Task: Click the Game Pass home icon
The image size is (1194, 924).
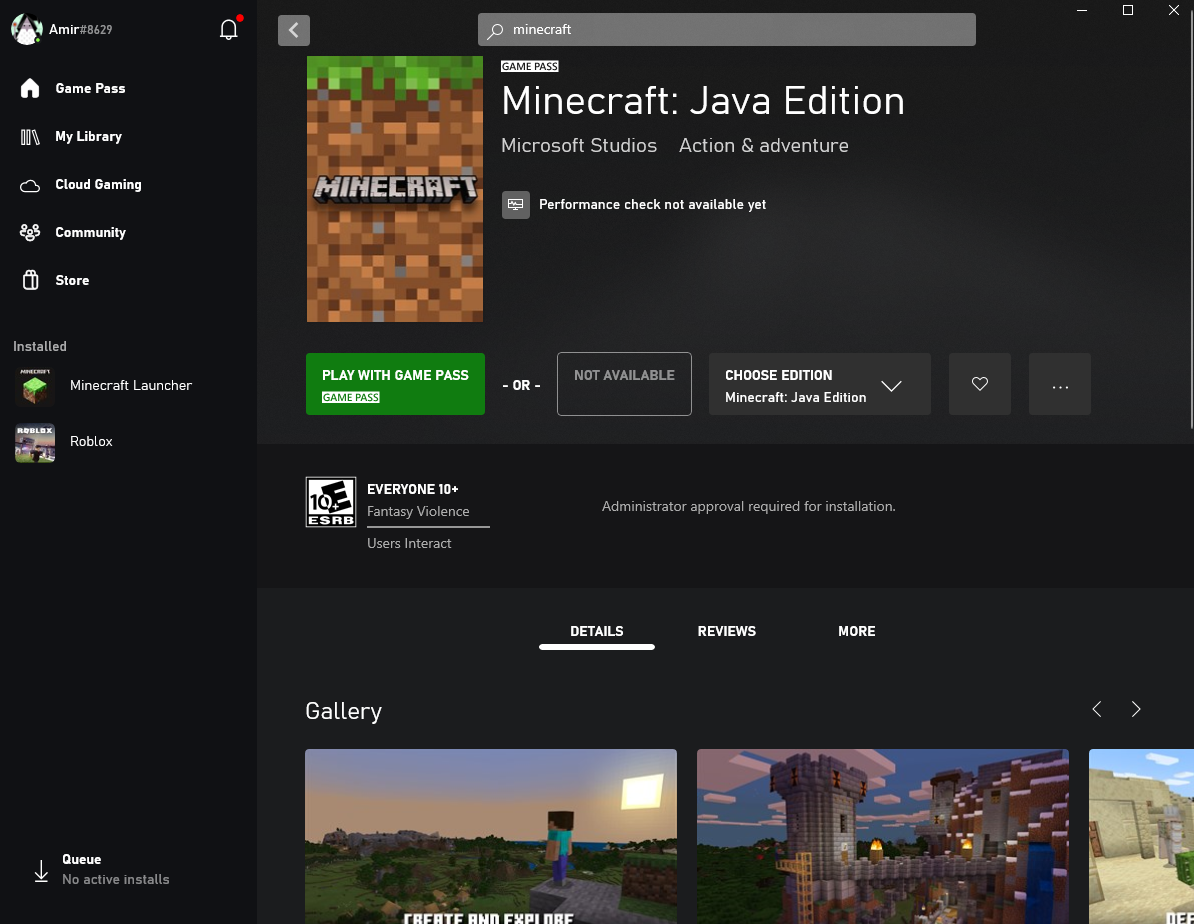Action: (x=30, y=88)
